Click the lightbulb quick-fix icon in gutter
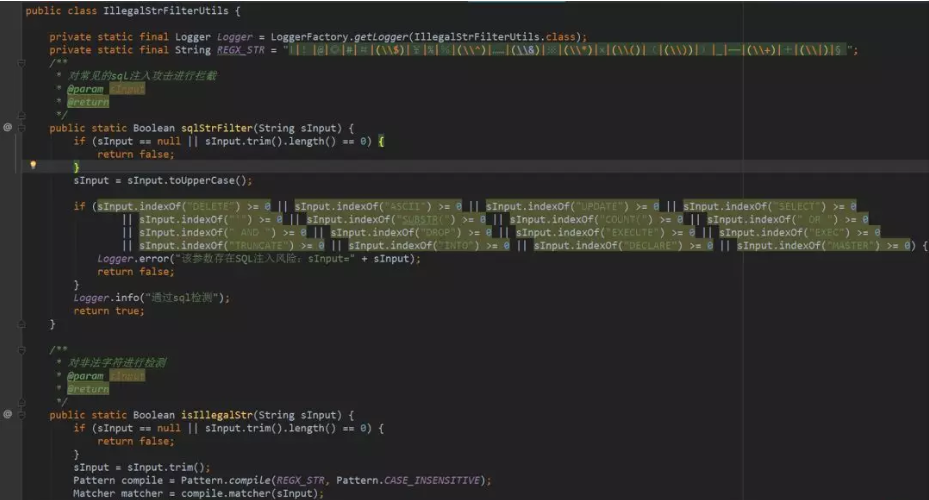 (33, 165)
